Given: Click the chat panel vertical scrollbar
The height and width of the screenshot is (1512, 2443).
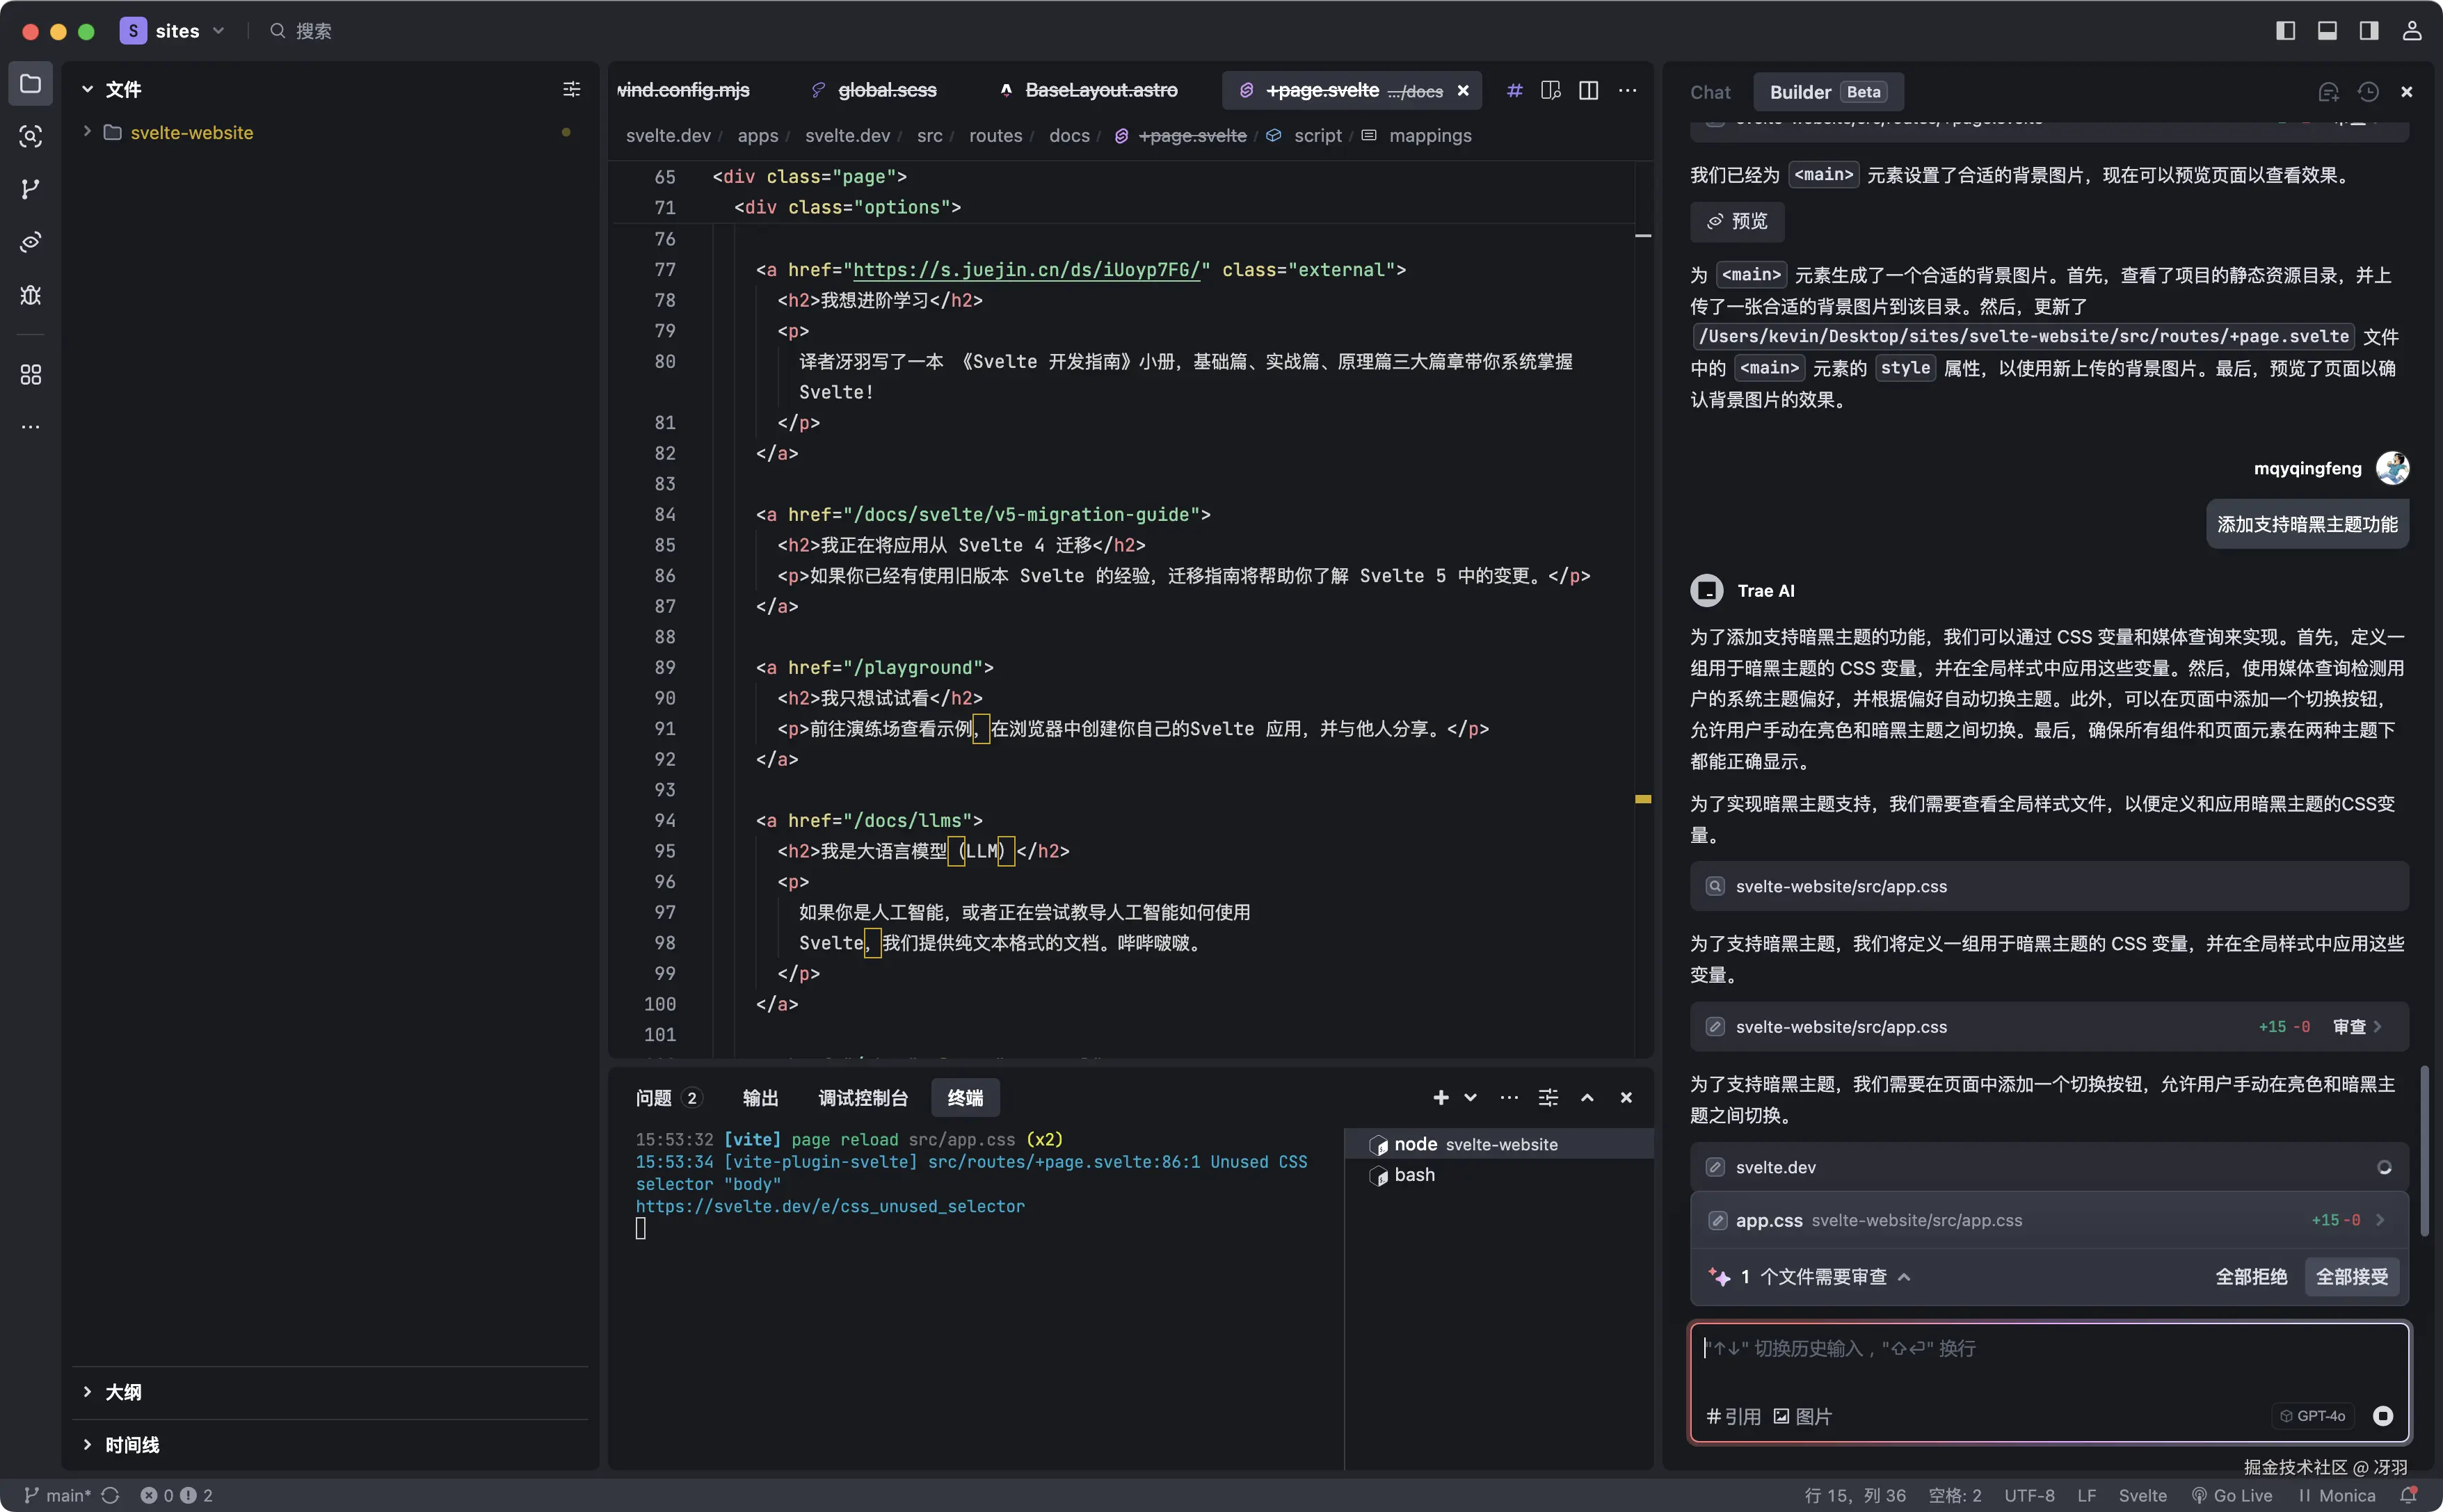Looking at the screenshot, I should [2424, 1150].
